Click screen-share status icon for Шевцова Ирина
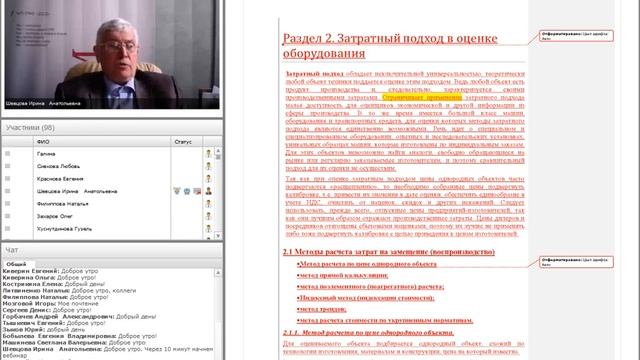The width and height of the screenshot is (640, 360). click(197, 191)
